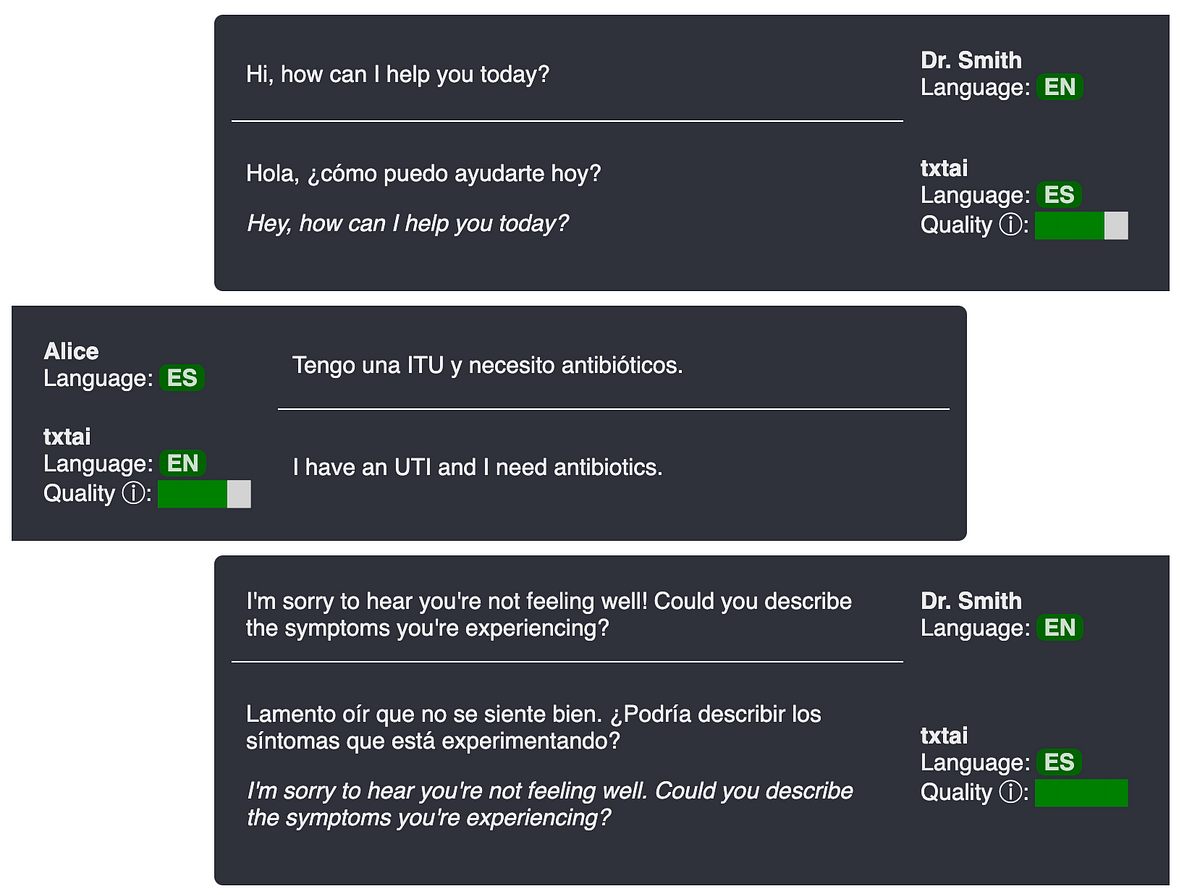Click the ES badge next to Alice's name

point(182,378)
